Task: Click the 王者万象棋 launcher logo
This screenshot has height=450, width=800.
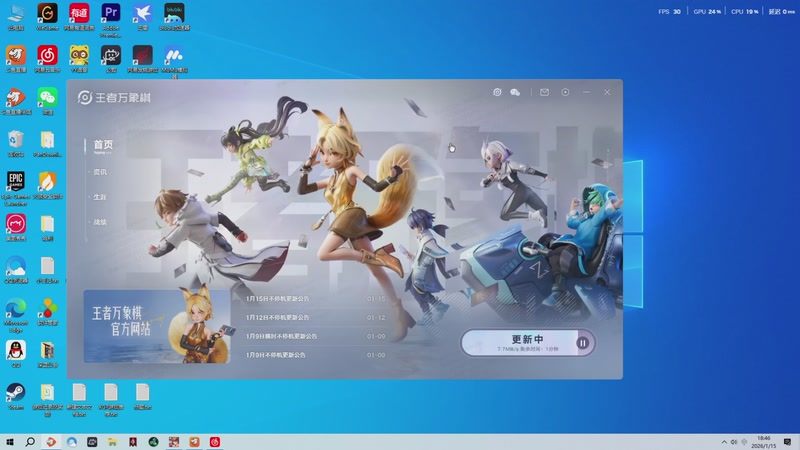Action: click(x=114, y=97)
